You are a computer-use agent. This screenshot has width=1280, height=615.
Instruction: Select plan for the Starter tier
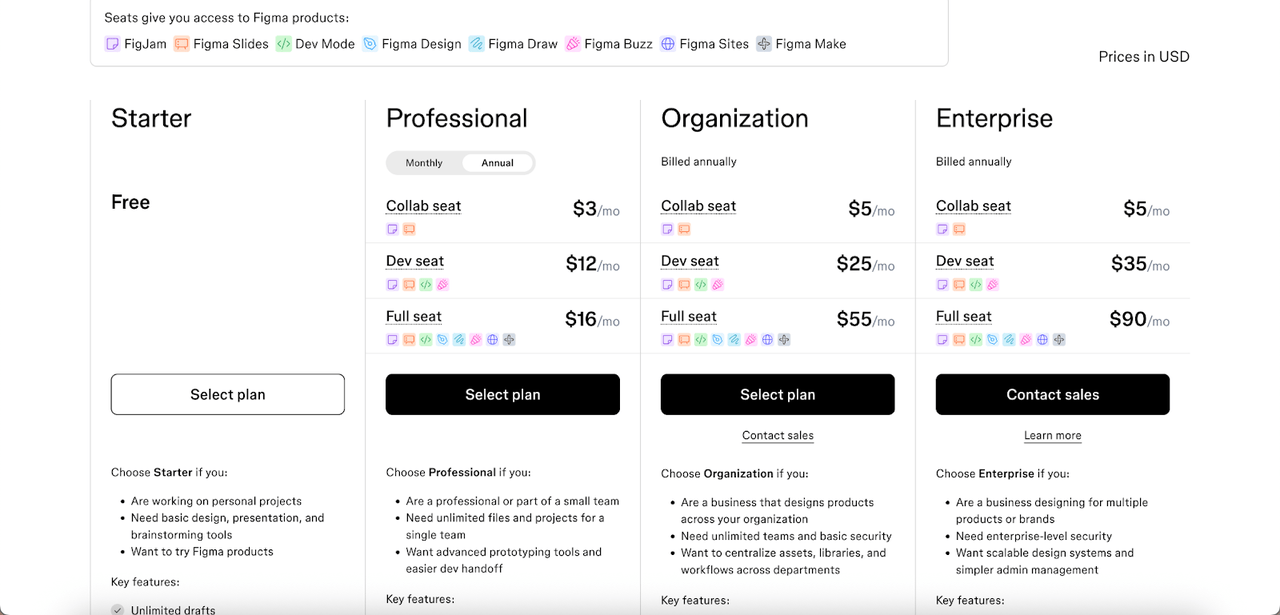(x=227, y=394)
